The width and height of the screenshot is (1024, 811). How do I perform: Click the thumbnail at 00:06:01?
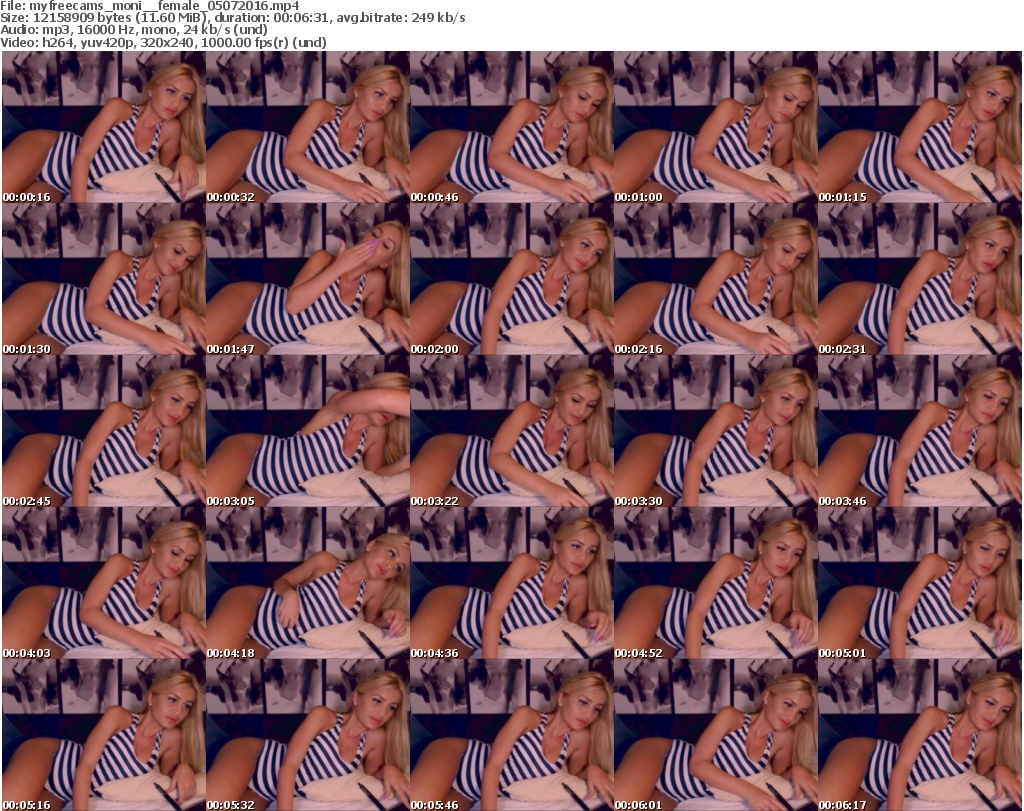click(715, 735)
